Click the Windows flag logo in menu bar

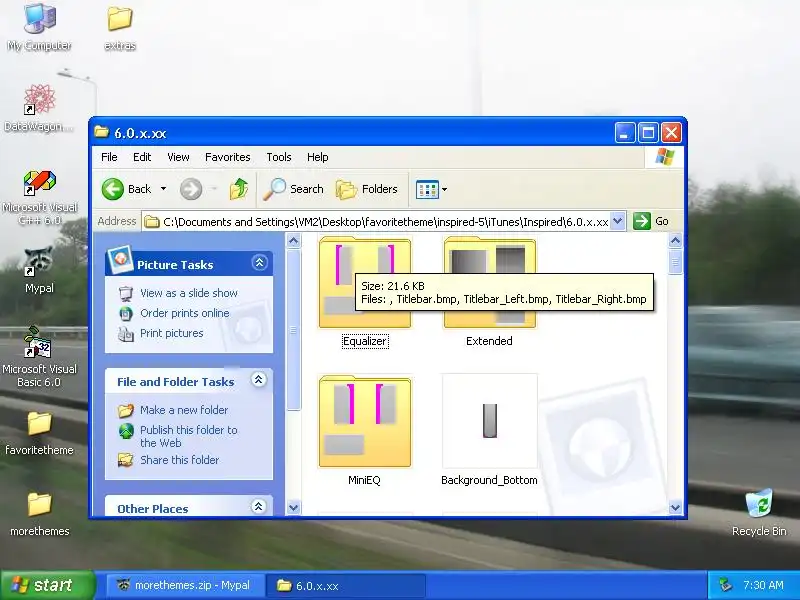pos(665,157)
